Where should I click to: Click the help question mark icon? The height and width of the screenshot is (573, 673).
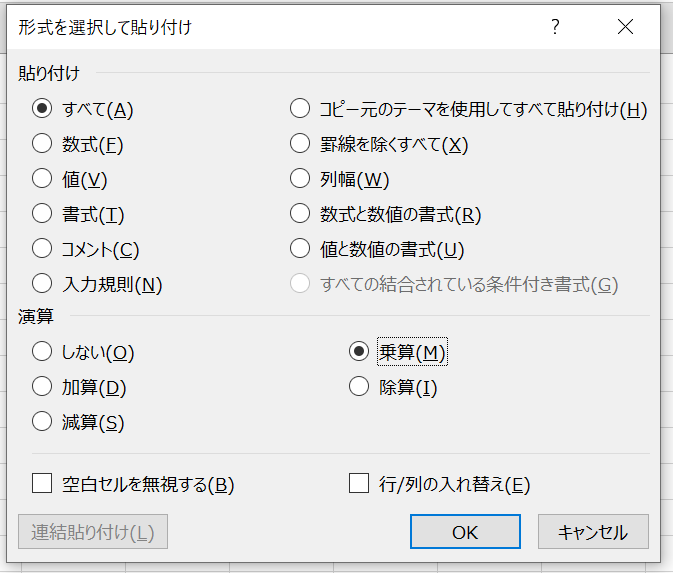pyautogui.click(x=555, y=27)
